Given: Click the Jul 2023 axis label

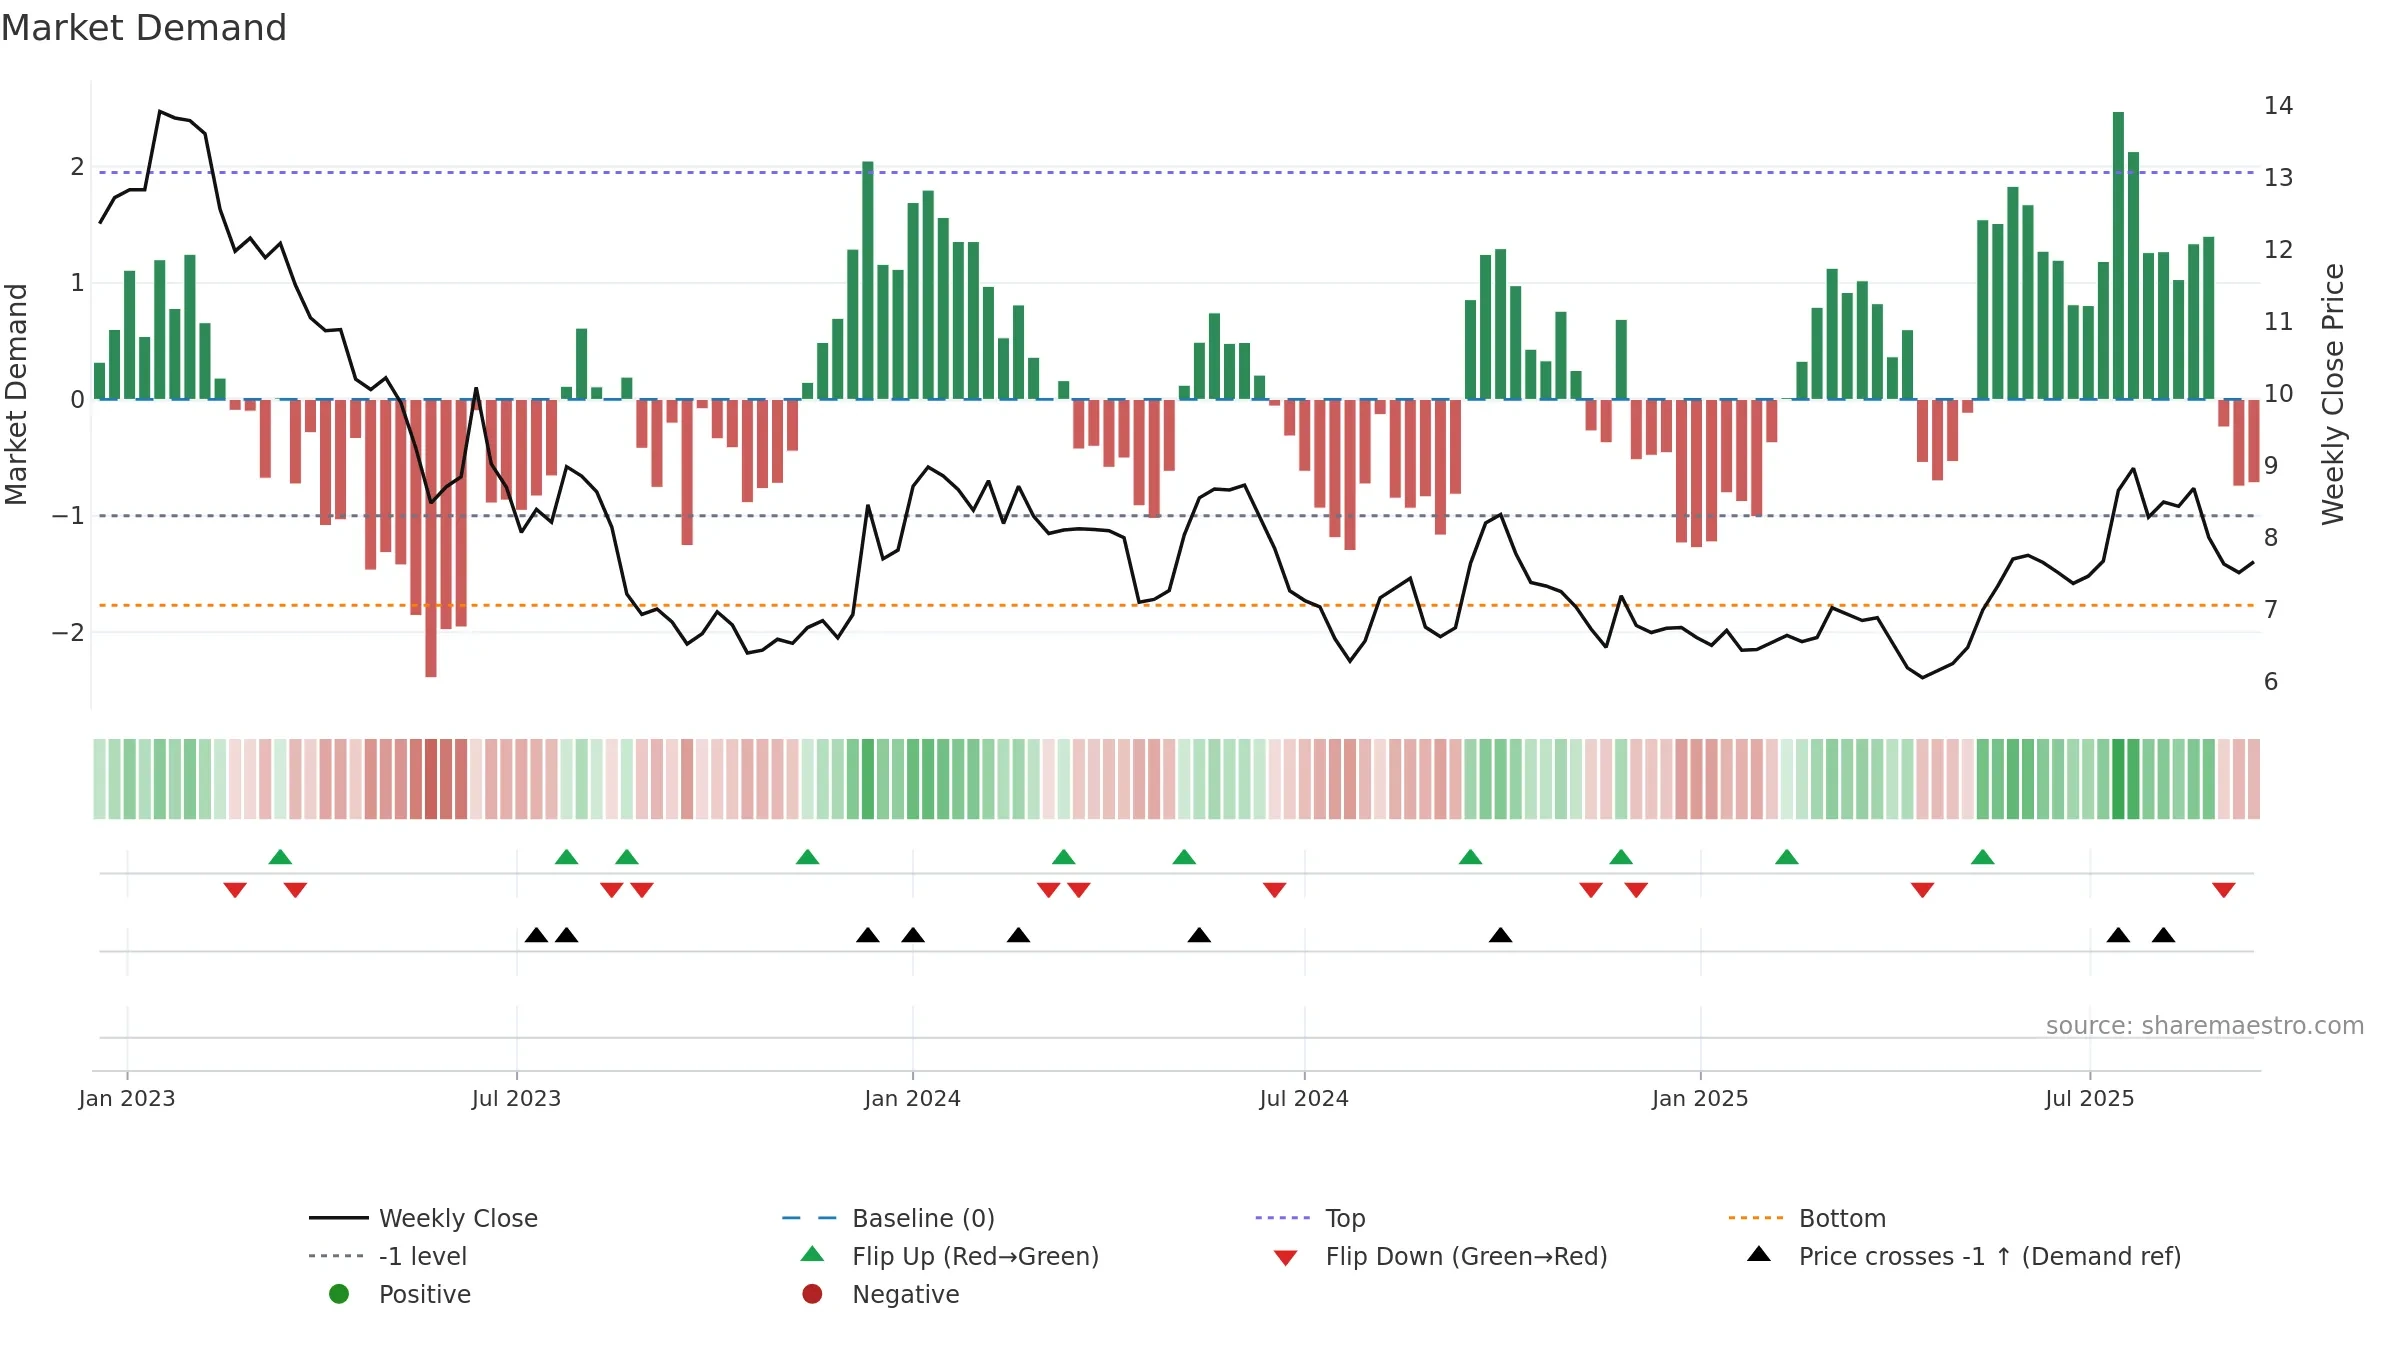Looking at the screenshot, I should 516,1098.
